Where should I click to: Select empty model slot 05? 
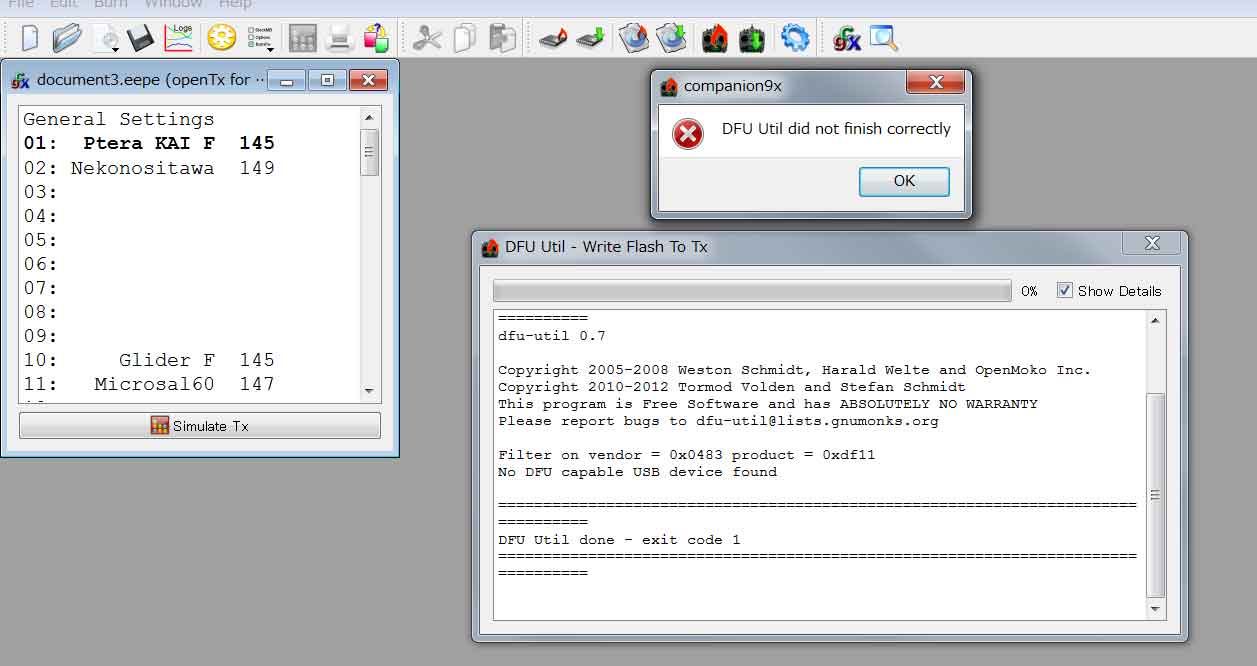[190, 240]
